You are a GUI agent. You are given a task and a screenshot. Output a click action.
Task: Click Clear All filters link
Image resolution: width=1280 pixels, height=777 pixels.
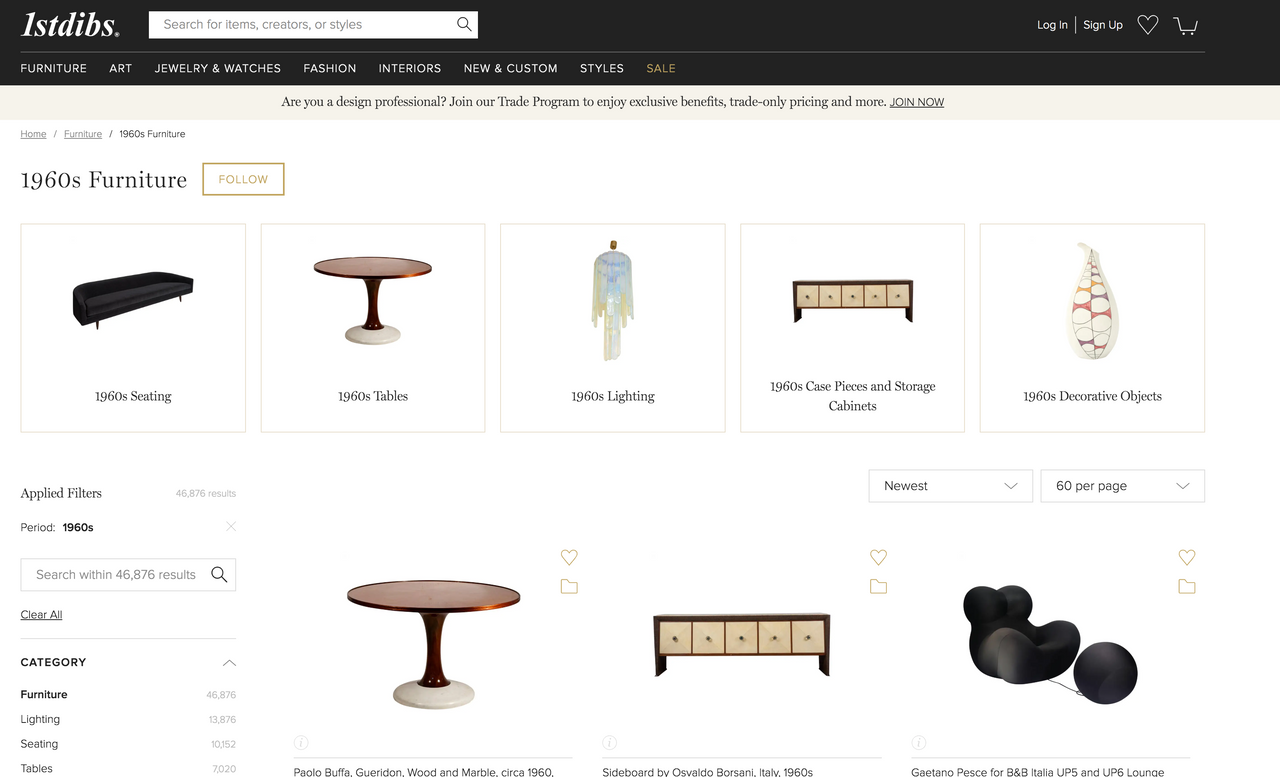(x=41, y=614)
